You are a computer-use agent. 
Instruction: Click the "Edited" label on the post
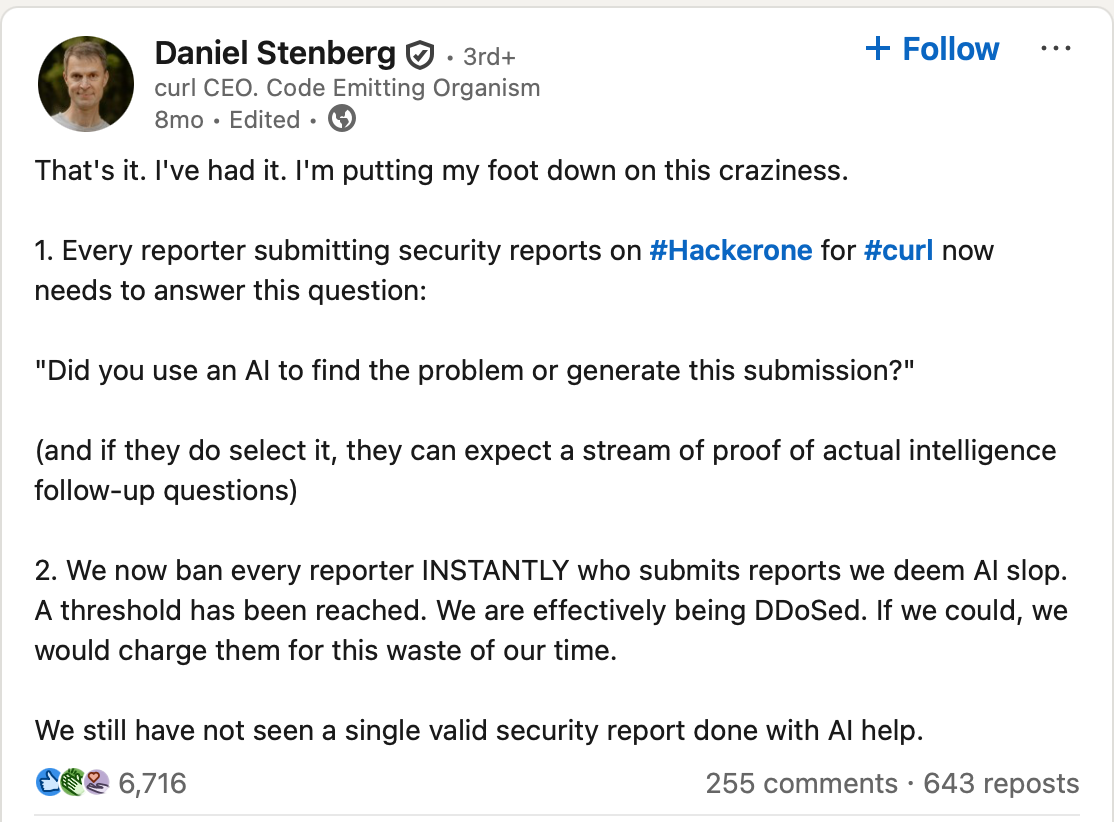pos(265,120)
